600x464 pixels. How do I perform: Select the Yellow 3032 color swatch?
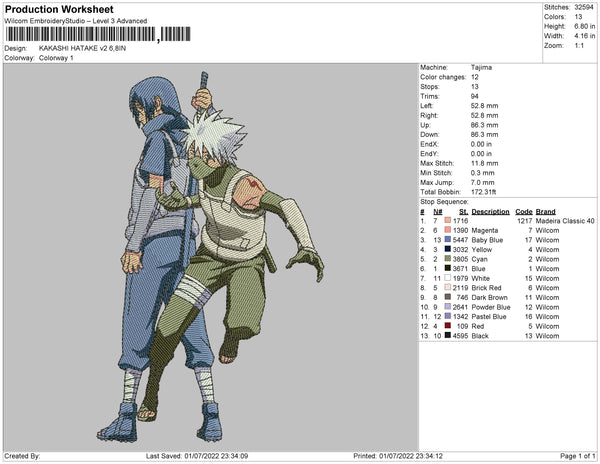[448, 249]
